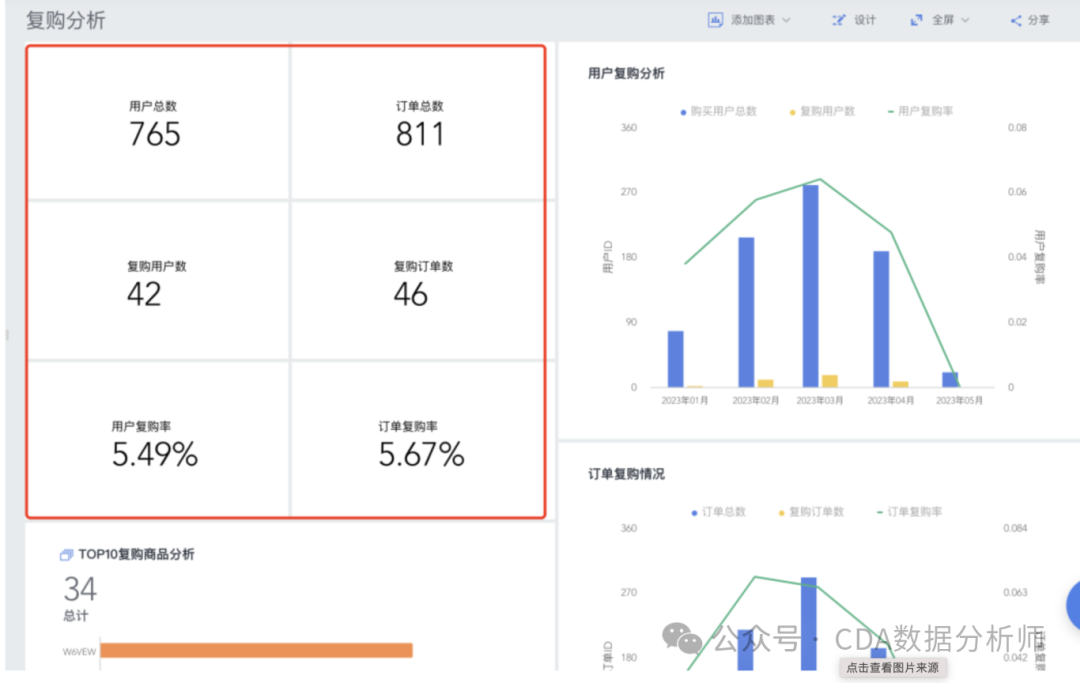Click the 添加图表 text label

(753, 20)
